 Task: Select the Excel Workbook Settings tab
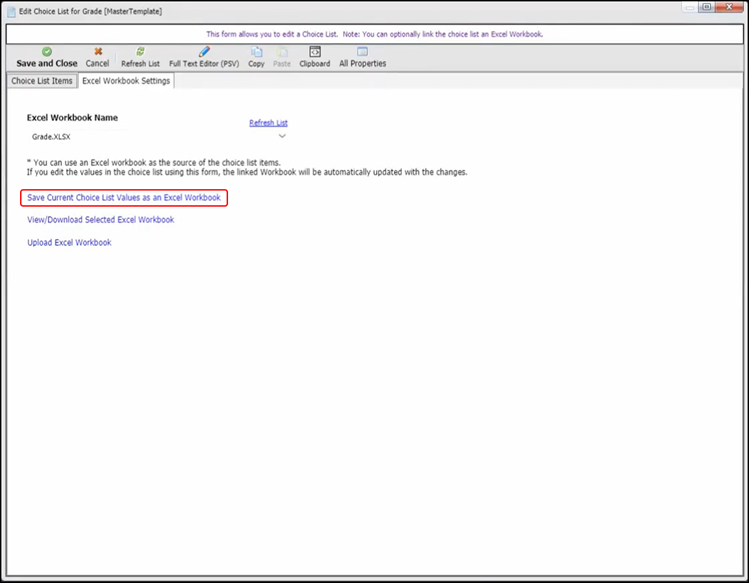click(x=126, y=81)
